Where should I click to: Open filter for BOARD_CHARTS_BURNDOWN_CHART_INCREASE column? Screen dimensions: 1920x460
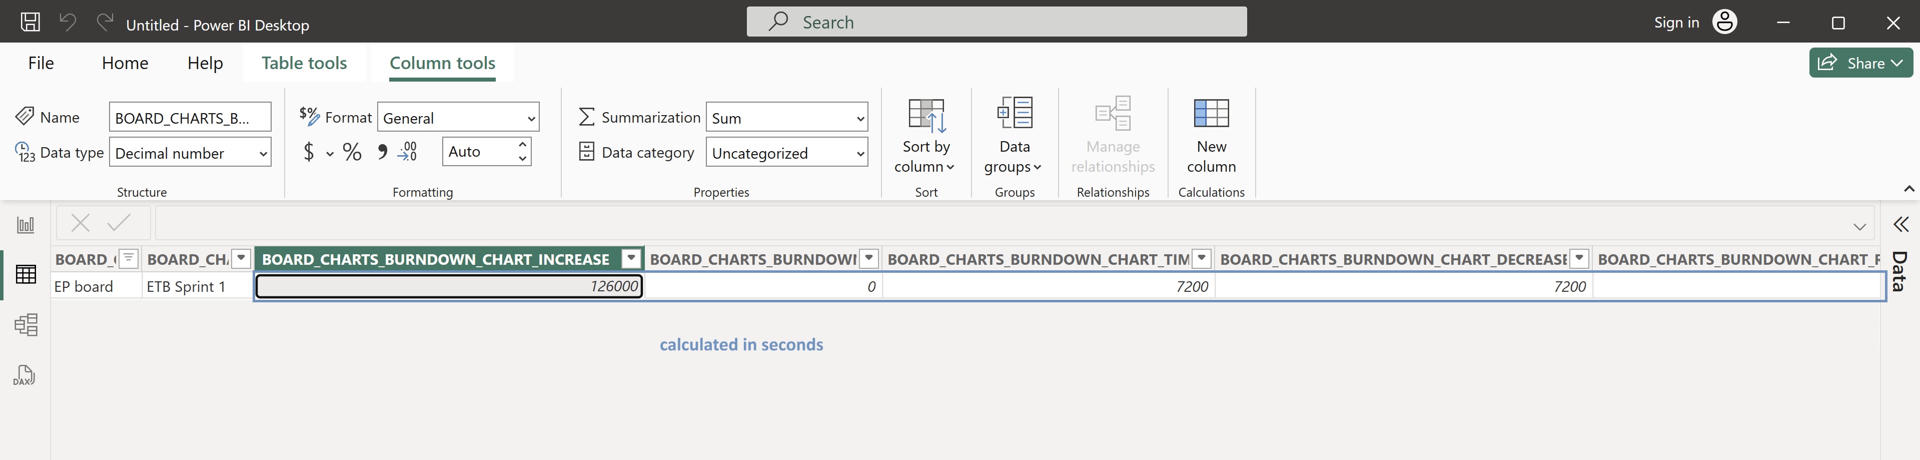point(631,259)
